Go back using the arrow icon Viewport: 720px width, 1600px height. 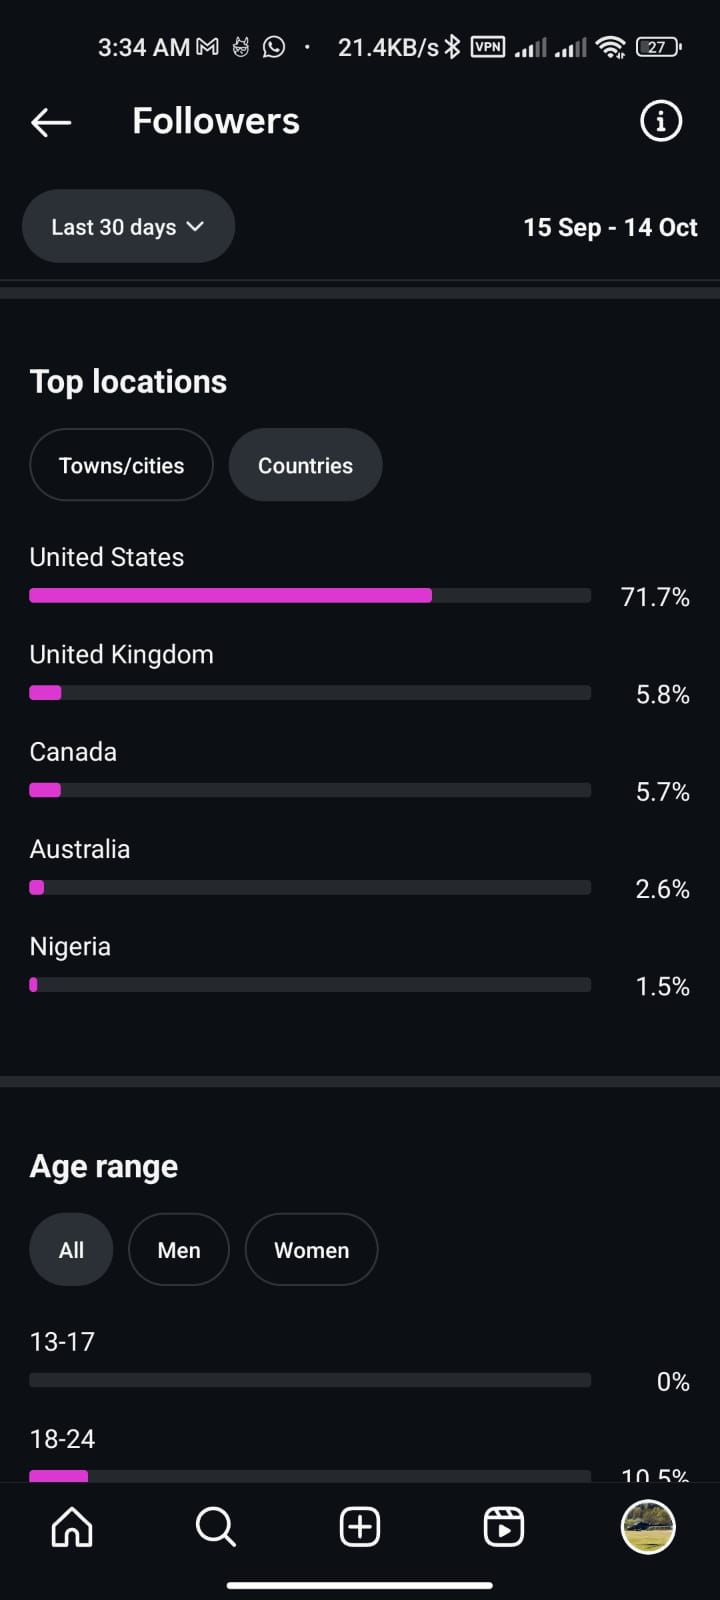pos(51,122)
